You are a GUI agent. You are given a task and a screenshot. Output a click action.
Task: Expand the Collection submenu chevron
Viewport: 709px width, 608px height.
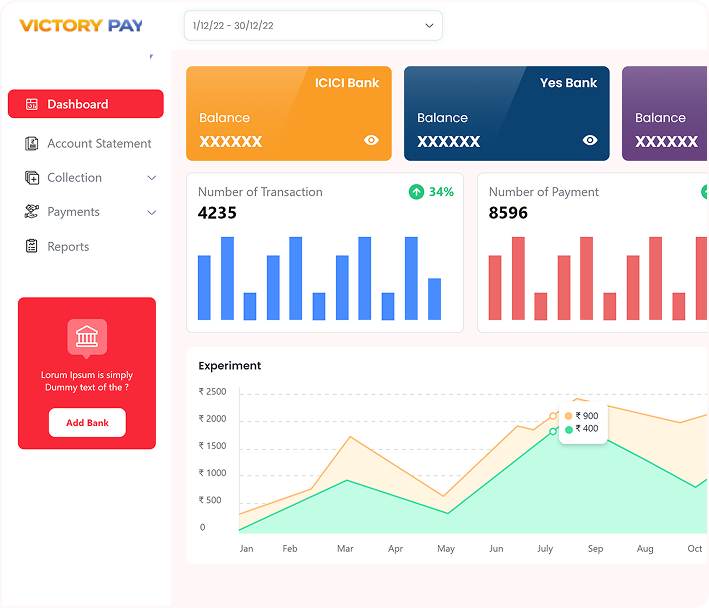click(152, 178)
